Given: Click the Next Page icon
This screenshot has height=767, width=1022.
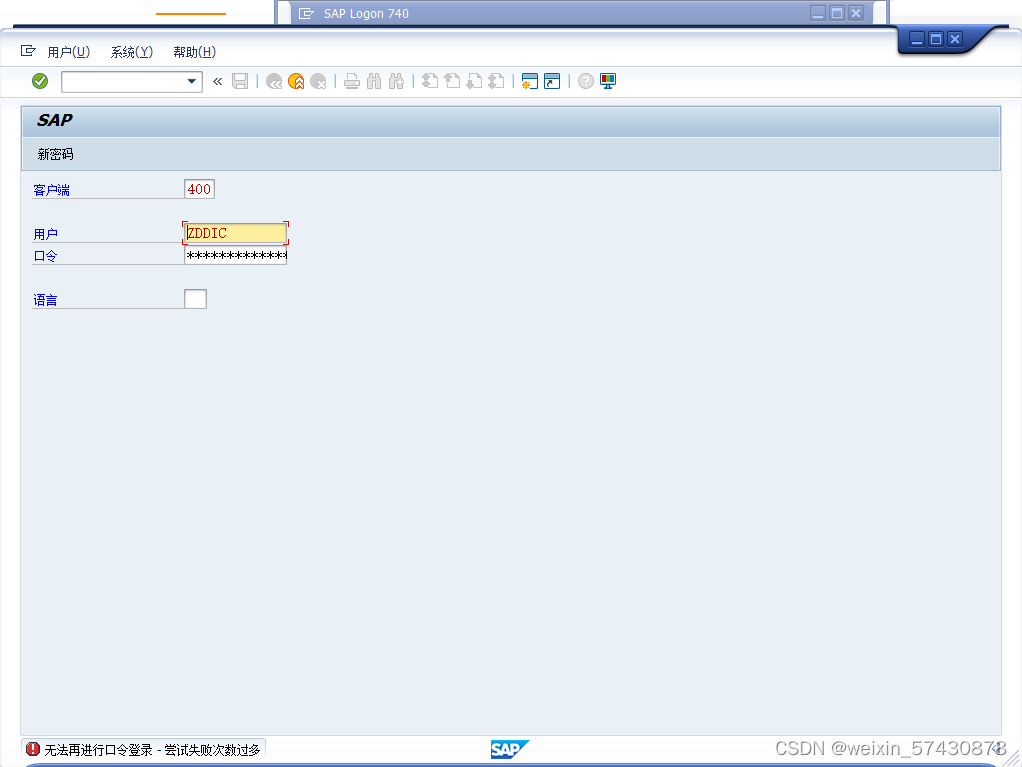Looking at the screenshot, I should 474,81.
